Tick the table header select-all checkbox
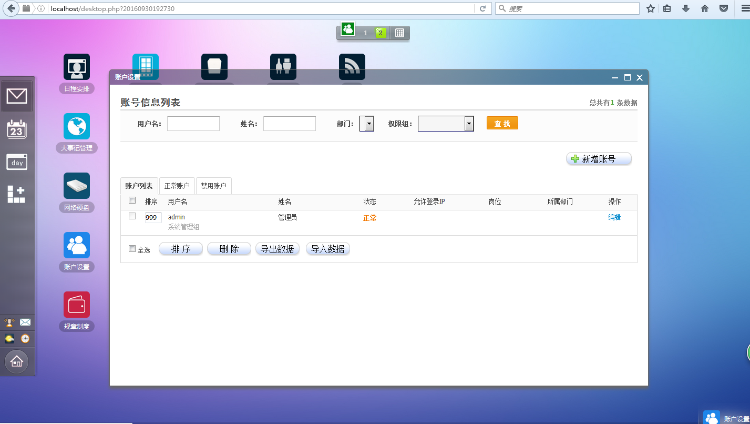The height and width of the screenshot is (424, 750). click(x=132, y=201)
